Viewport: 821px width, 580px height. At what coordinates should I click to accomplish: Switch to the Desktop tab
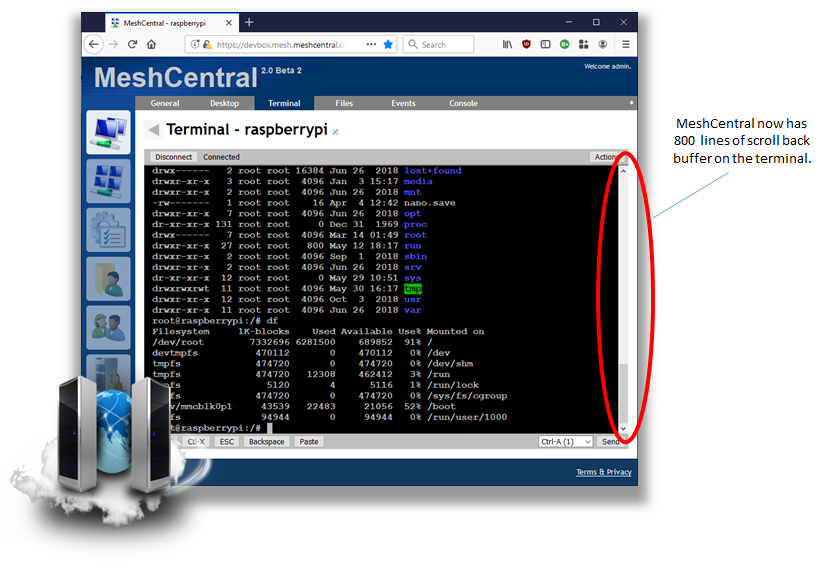224,103
